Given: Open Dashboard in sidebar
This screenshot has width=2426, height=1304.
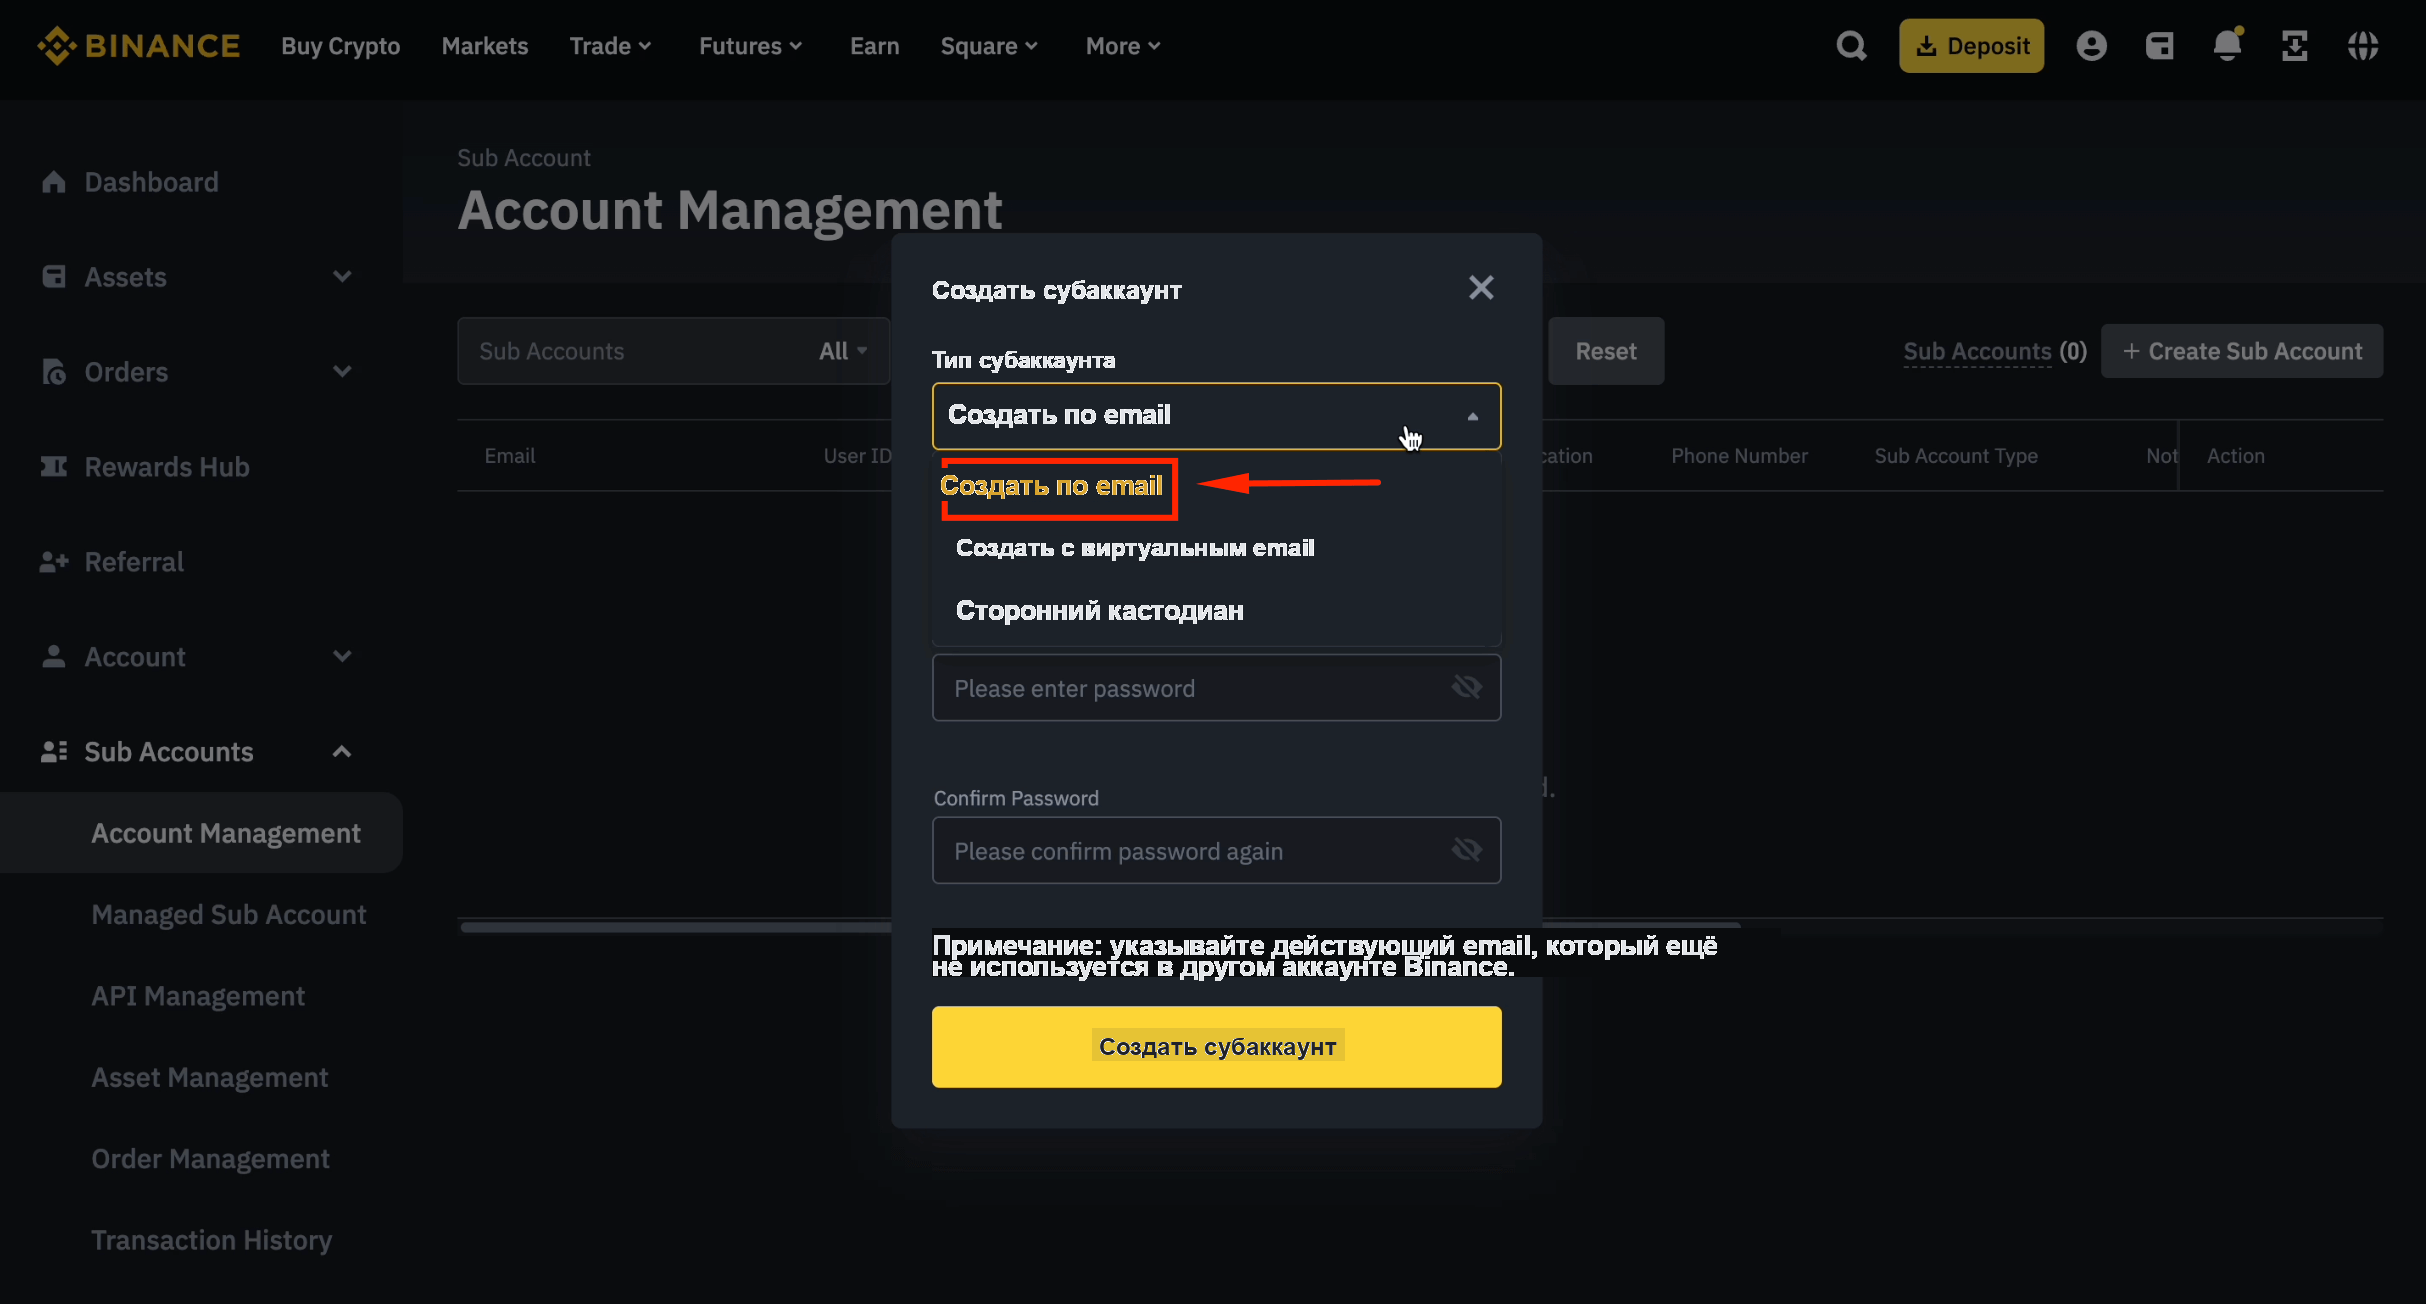Looking at the screenshot, I should (x=151, y=182).
